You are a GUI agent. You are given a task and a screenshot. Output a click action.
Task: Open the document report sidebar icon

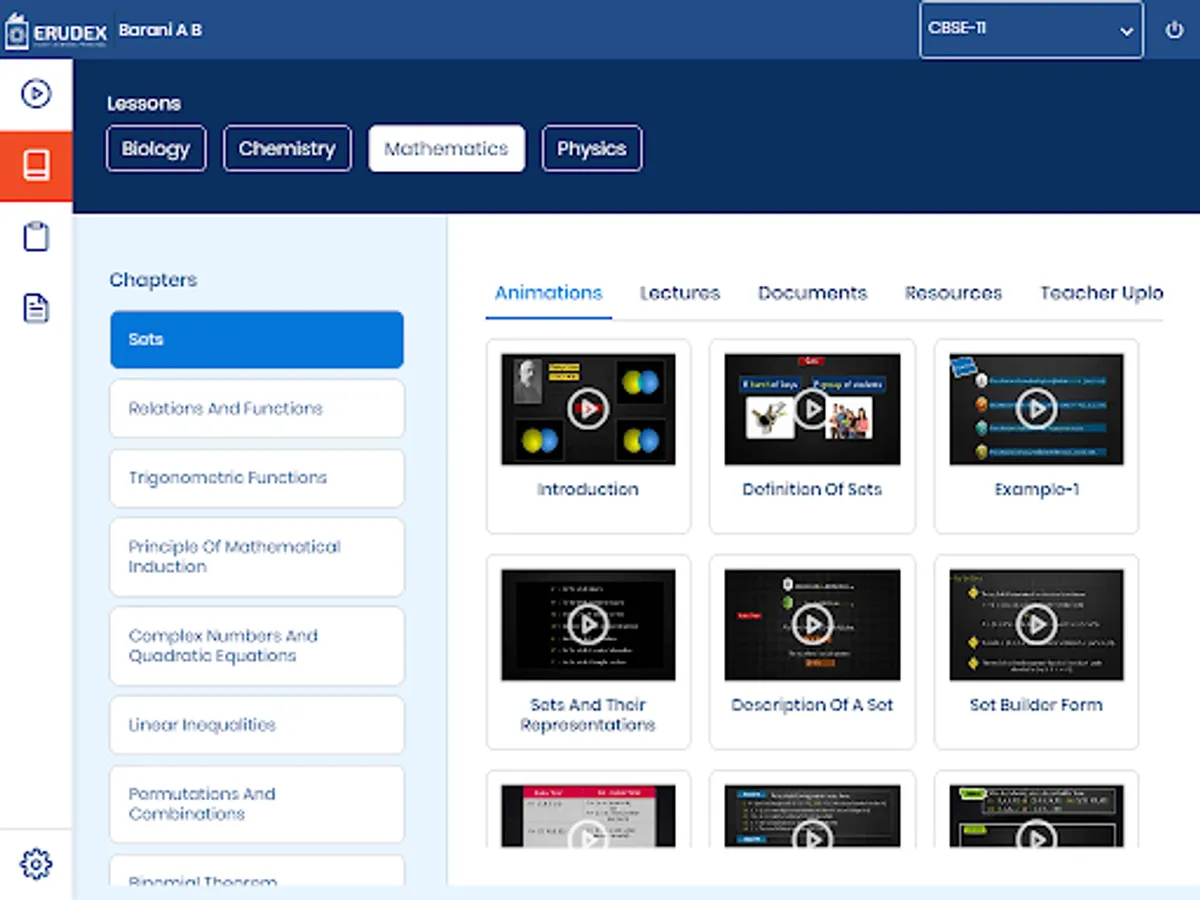click(x=36, y=308)
